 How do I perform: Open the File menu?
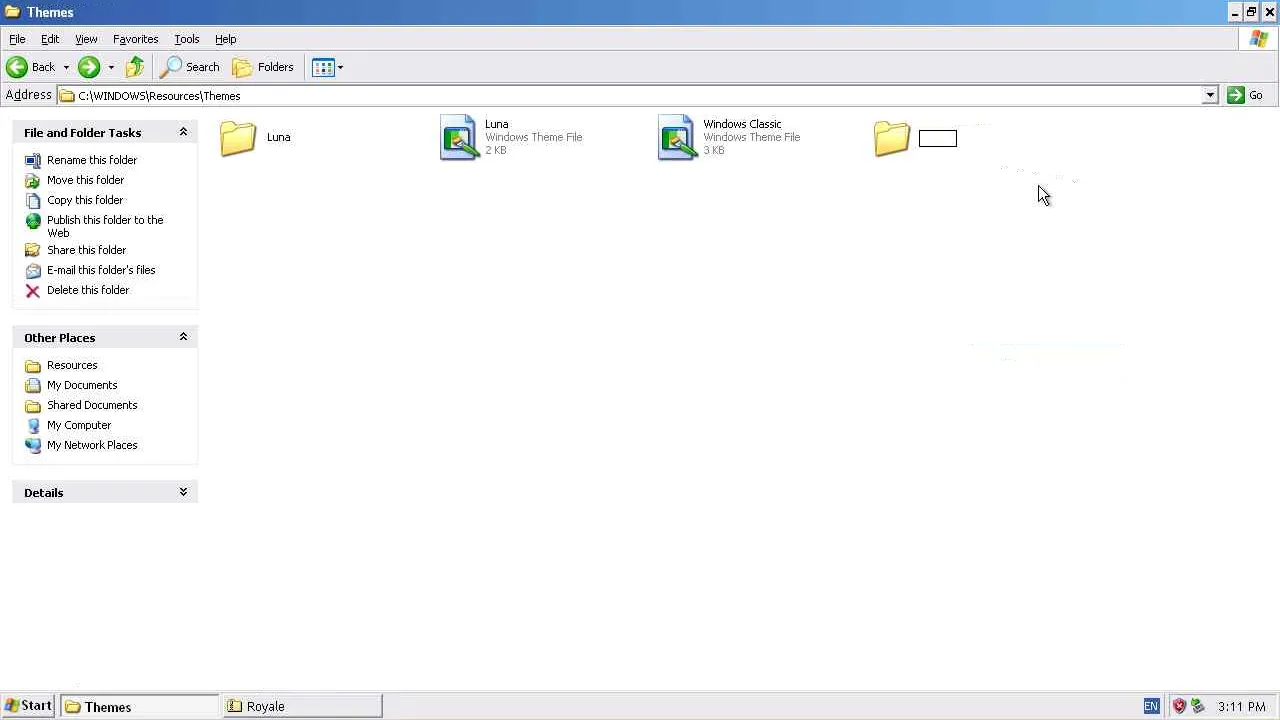(x=17, y=39)
